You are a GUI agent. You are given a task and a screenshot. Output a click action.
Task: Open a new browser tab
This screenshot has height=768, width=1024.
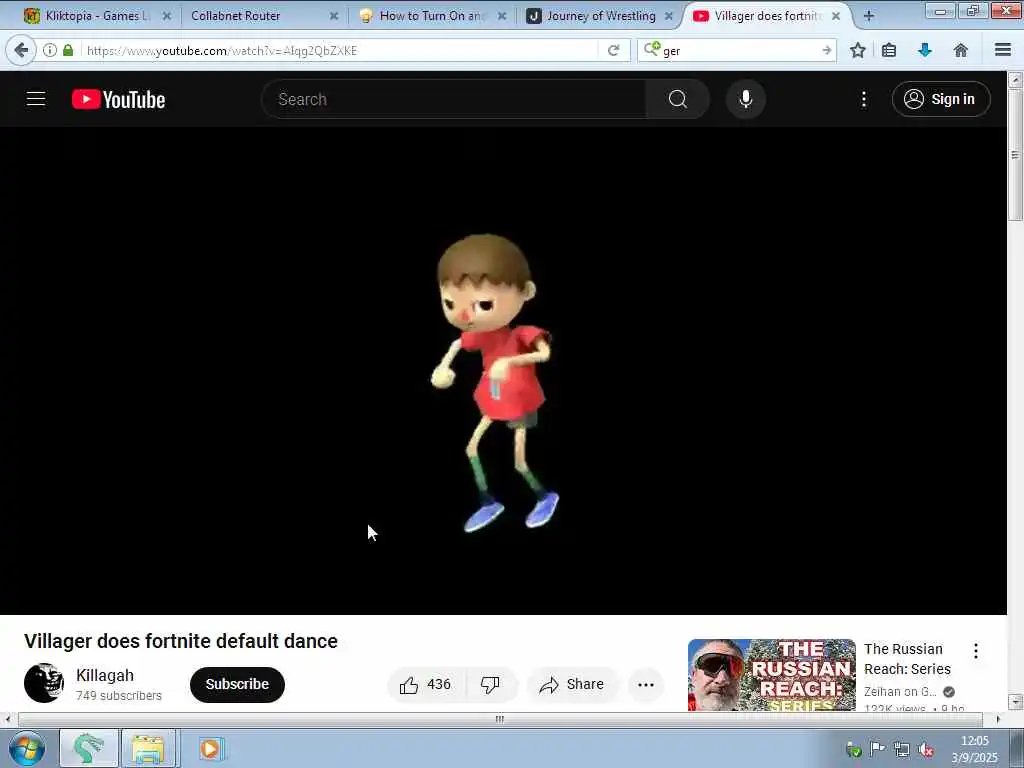(x=869, y=16)
